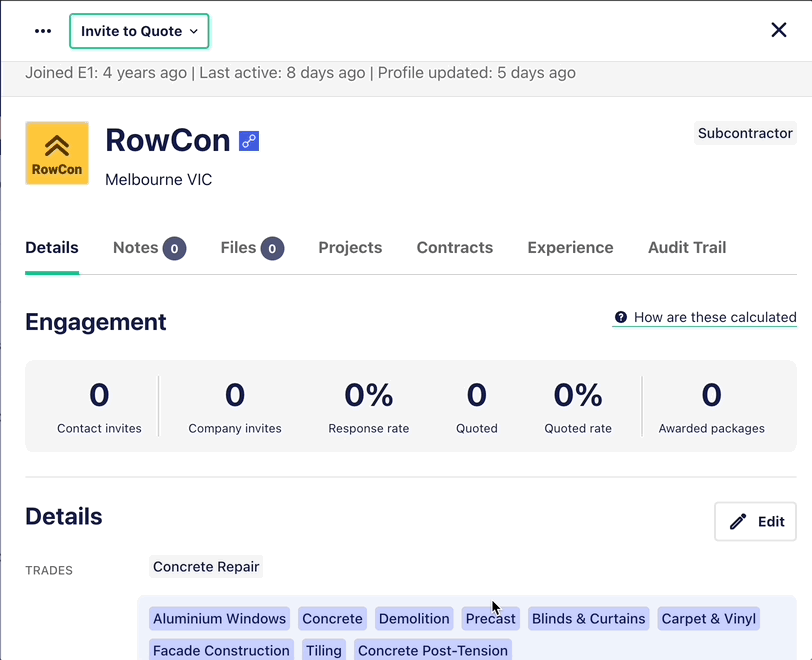Image resolution: width=812 pixels, height=660 pixels.
Task: Select the Concrete Repair trade tag
Action: click(x=206, y=567)
